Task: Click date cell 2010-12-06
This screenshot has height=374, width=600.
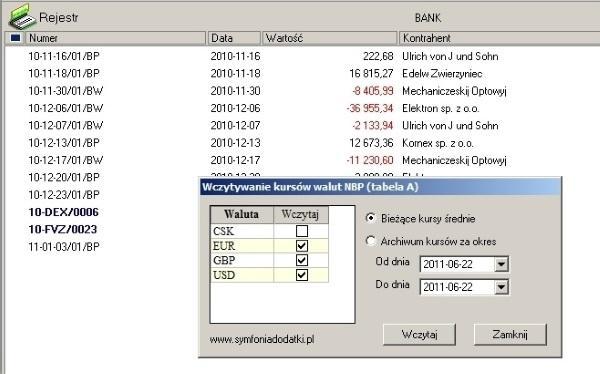Action: (x=235, y=108)
